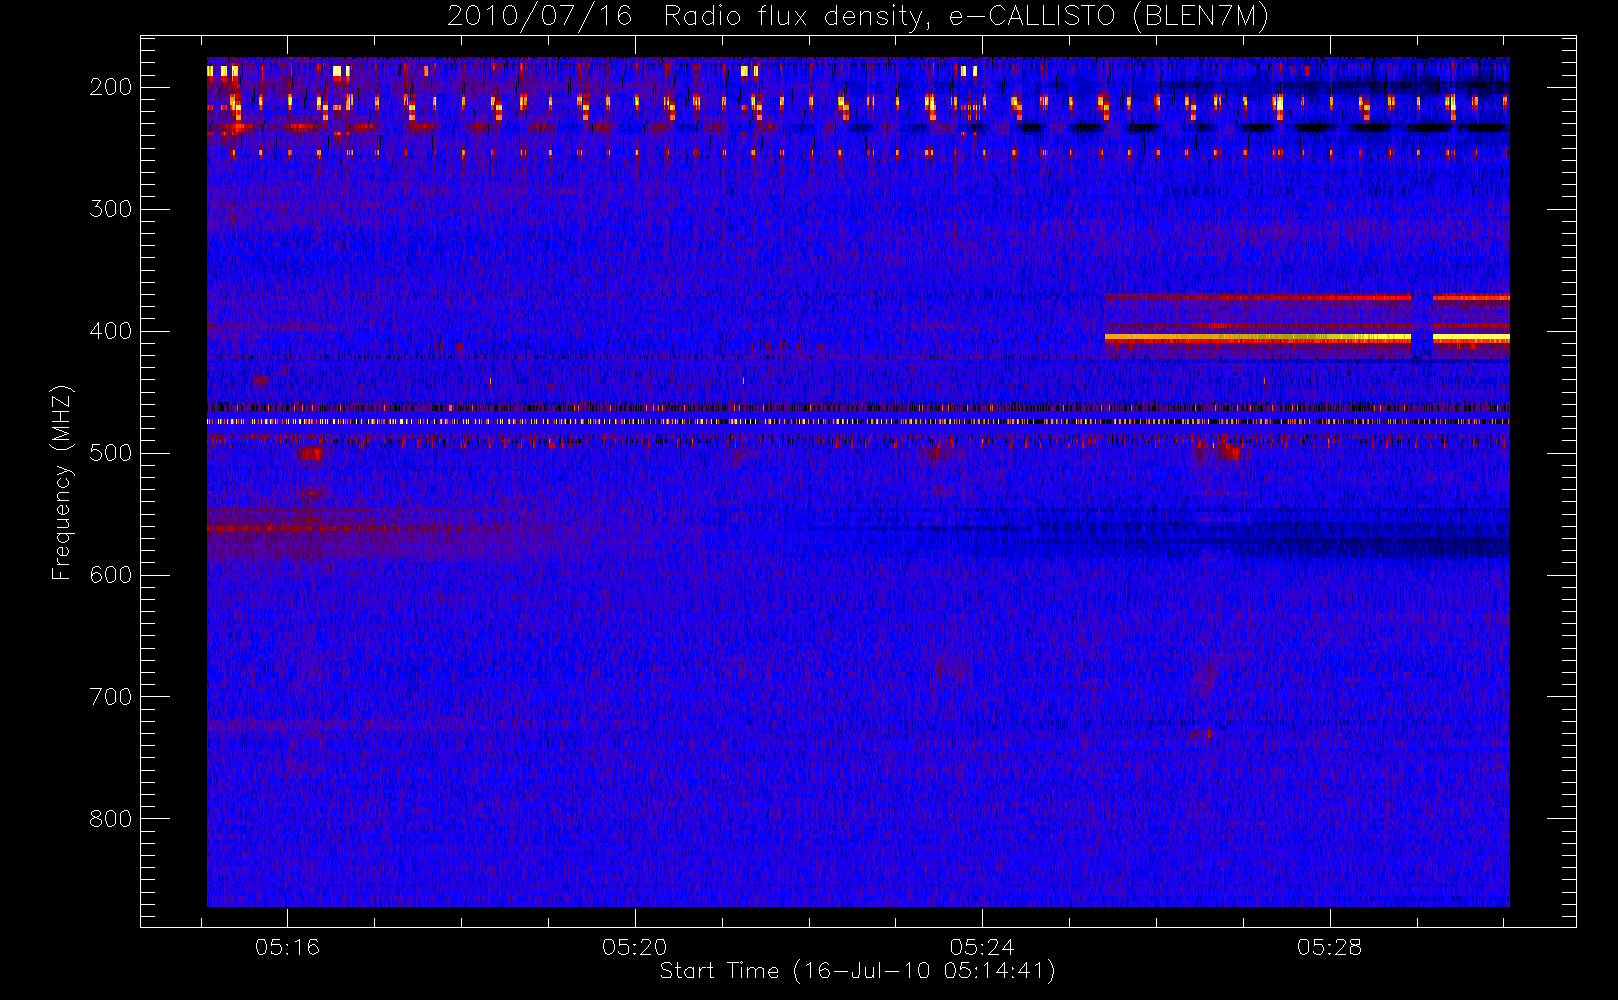Click the 05:20 time tick label

tap(635, 947)
